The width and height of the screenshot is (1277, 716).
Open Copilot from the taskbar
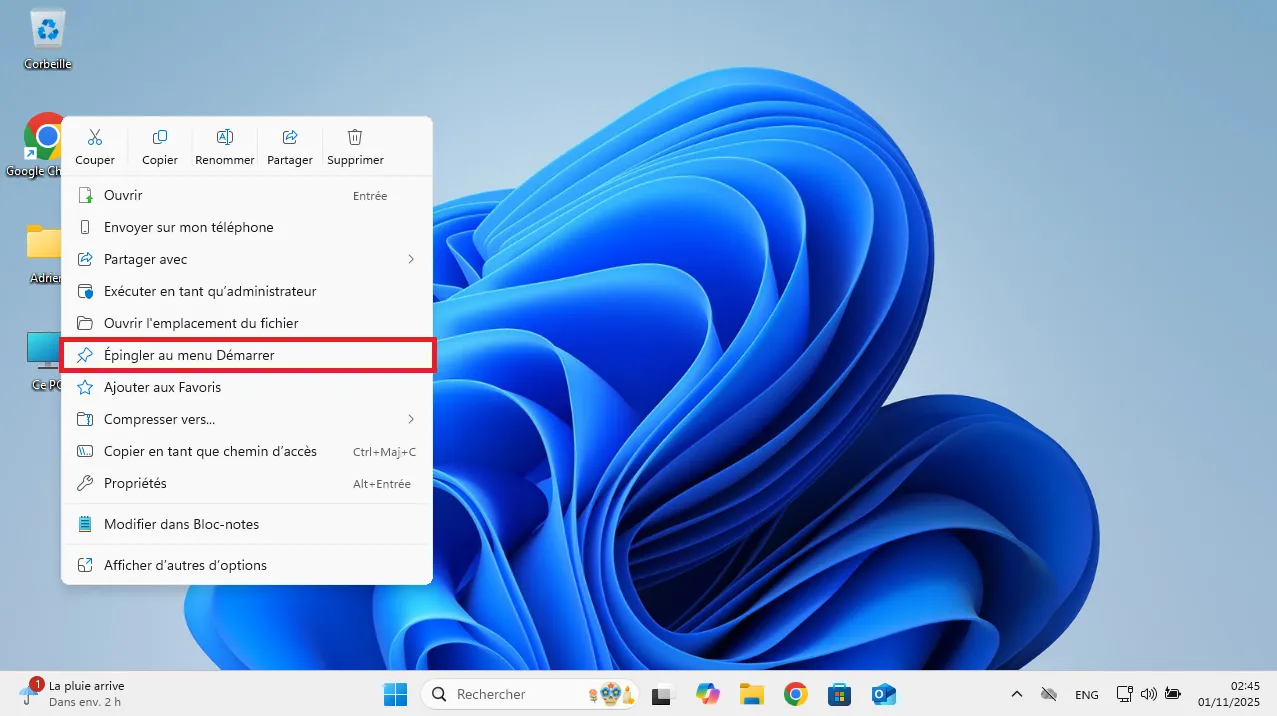(708, 693)
